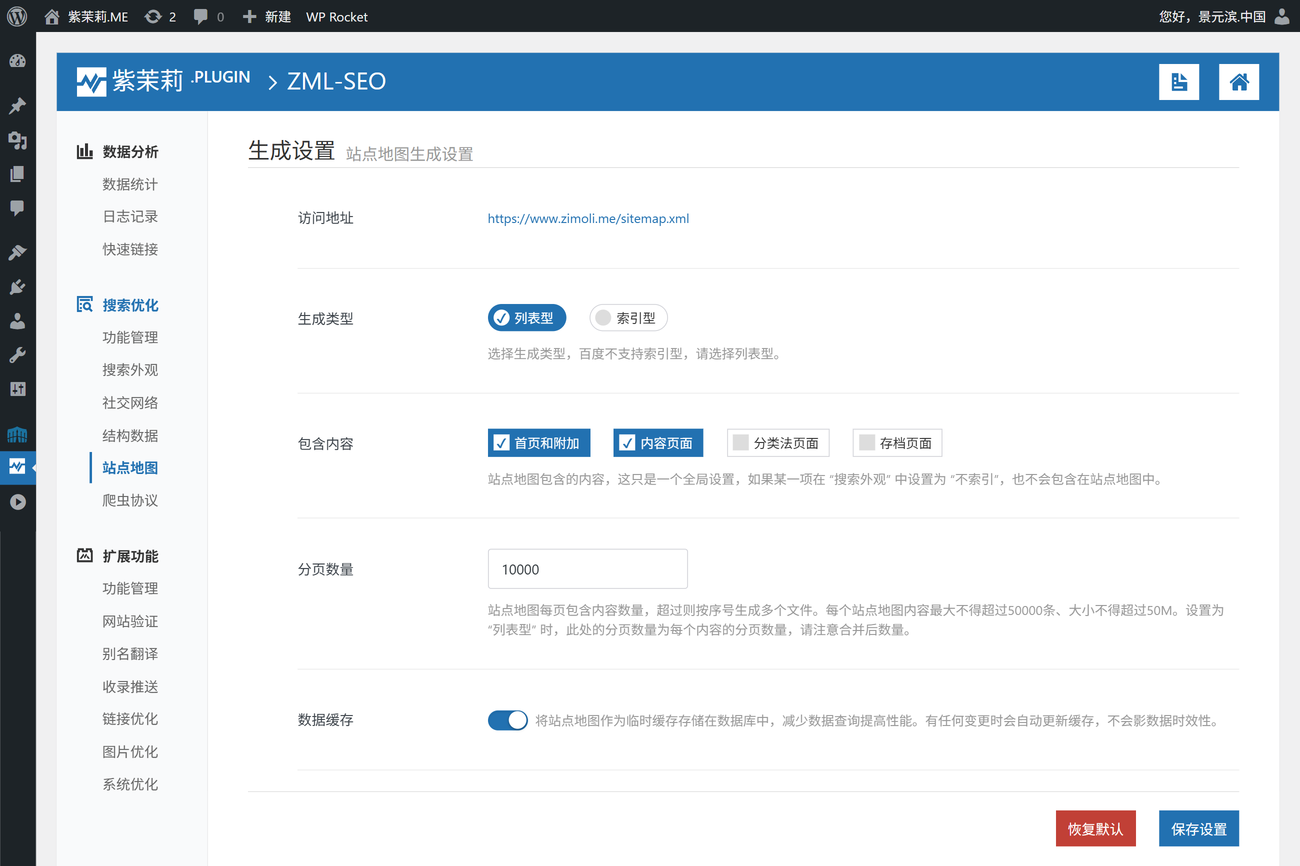Focus the 分页数量 input field
This screenshot has width=1300, height=866.
tap(588, 569)
